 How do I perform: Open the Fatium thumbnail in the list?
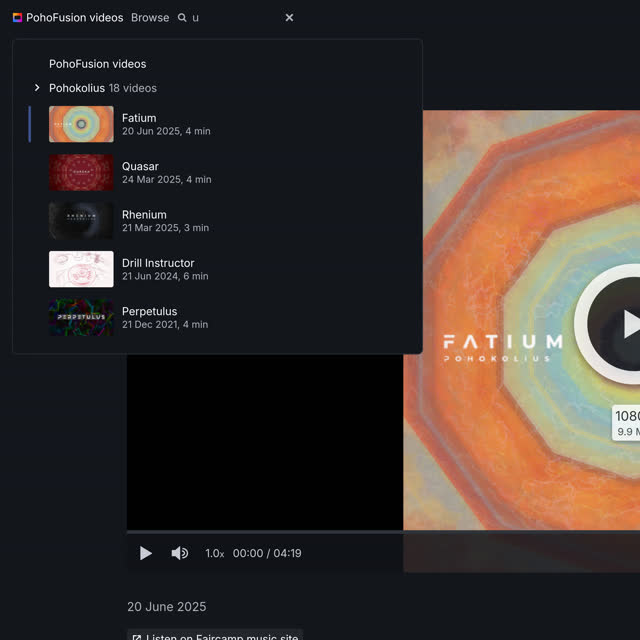pos(81,124)
